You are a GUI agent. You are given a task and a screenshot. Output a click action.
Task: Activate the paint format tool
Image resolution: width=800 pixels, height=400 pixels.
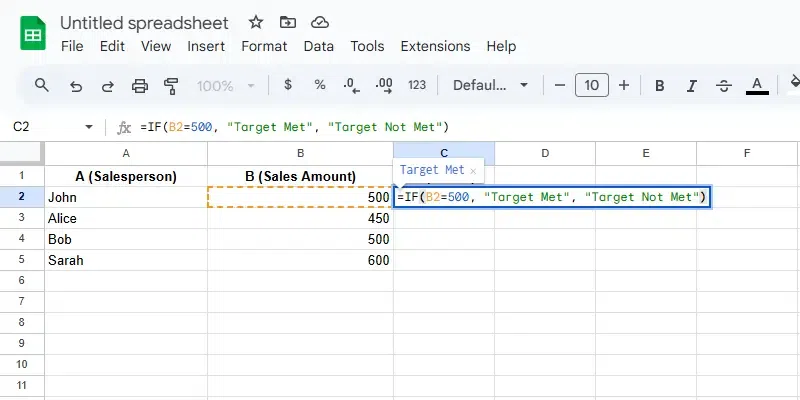point(171,85)
